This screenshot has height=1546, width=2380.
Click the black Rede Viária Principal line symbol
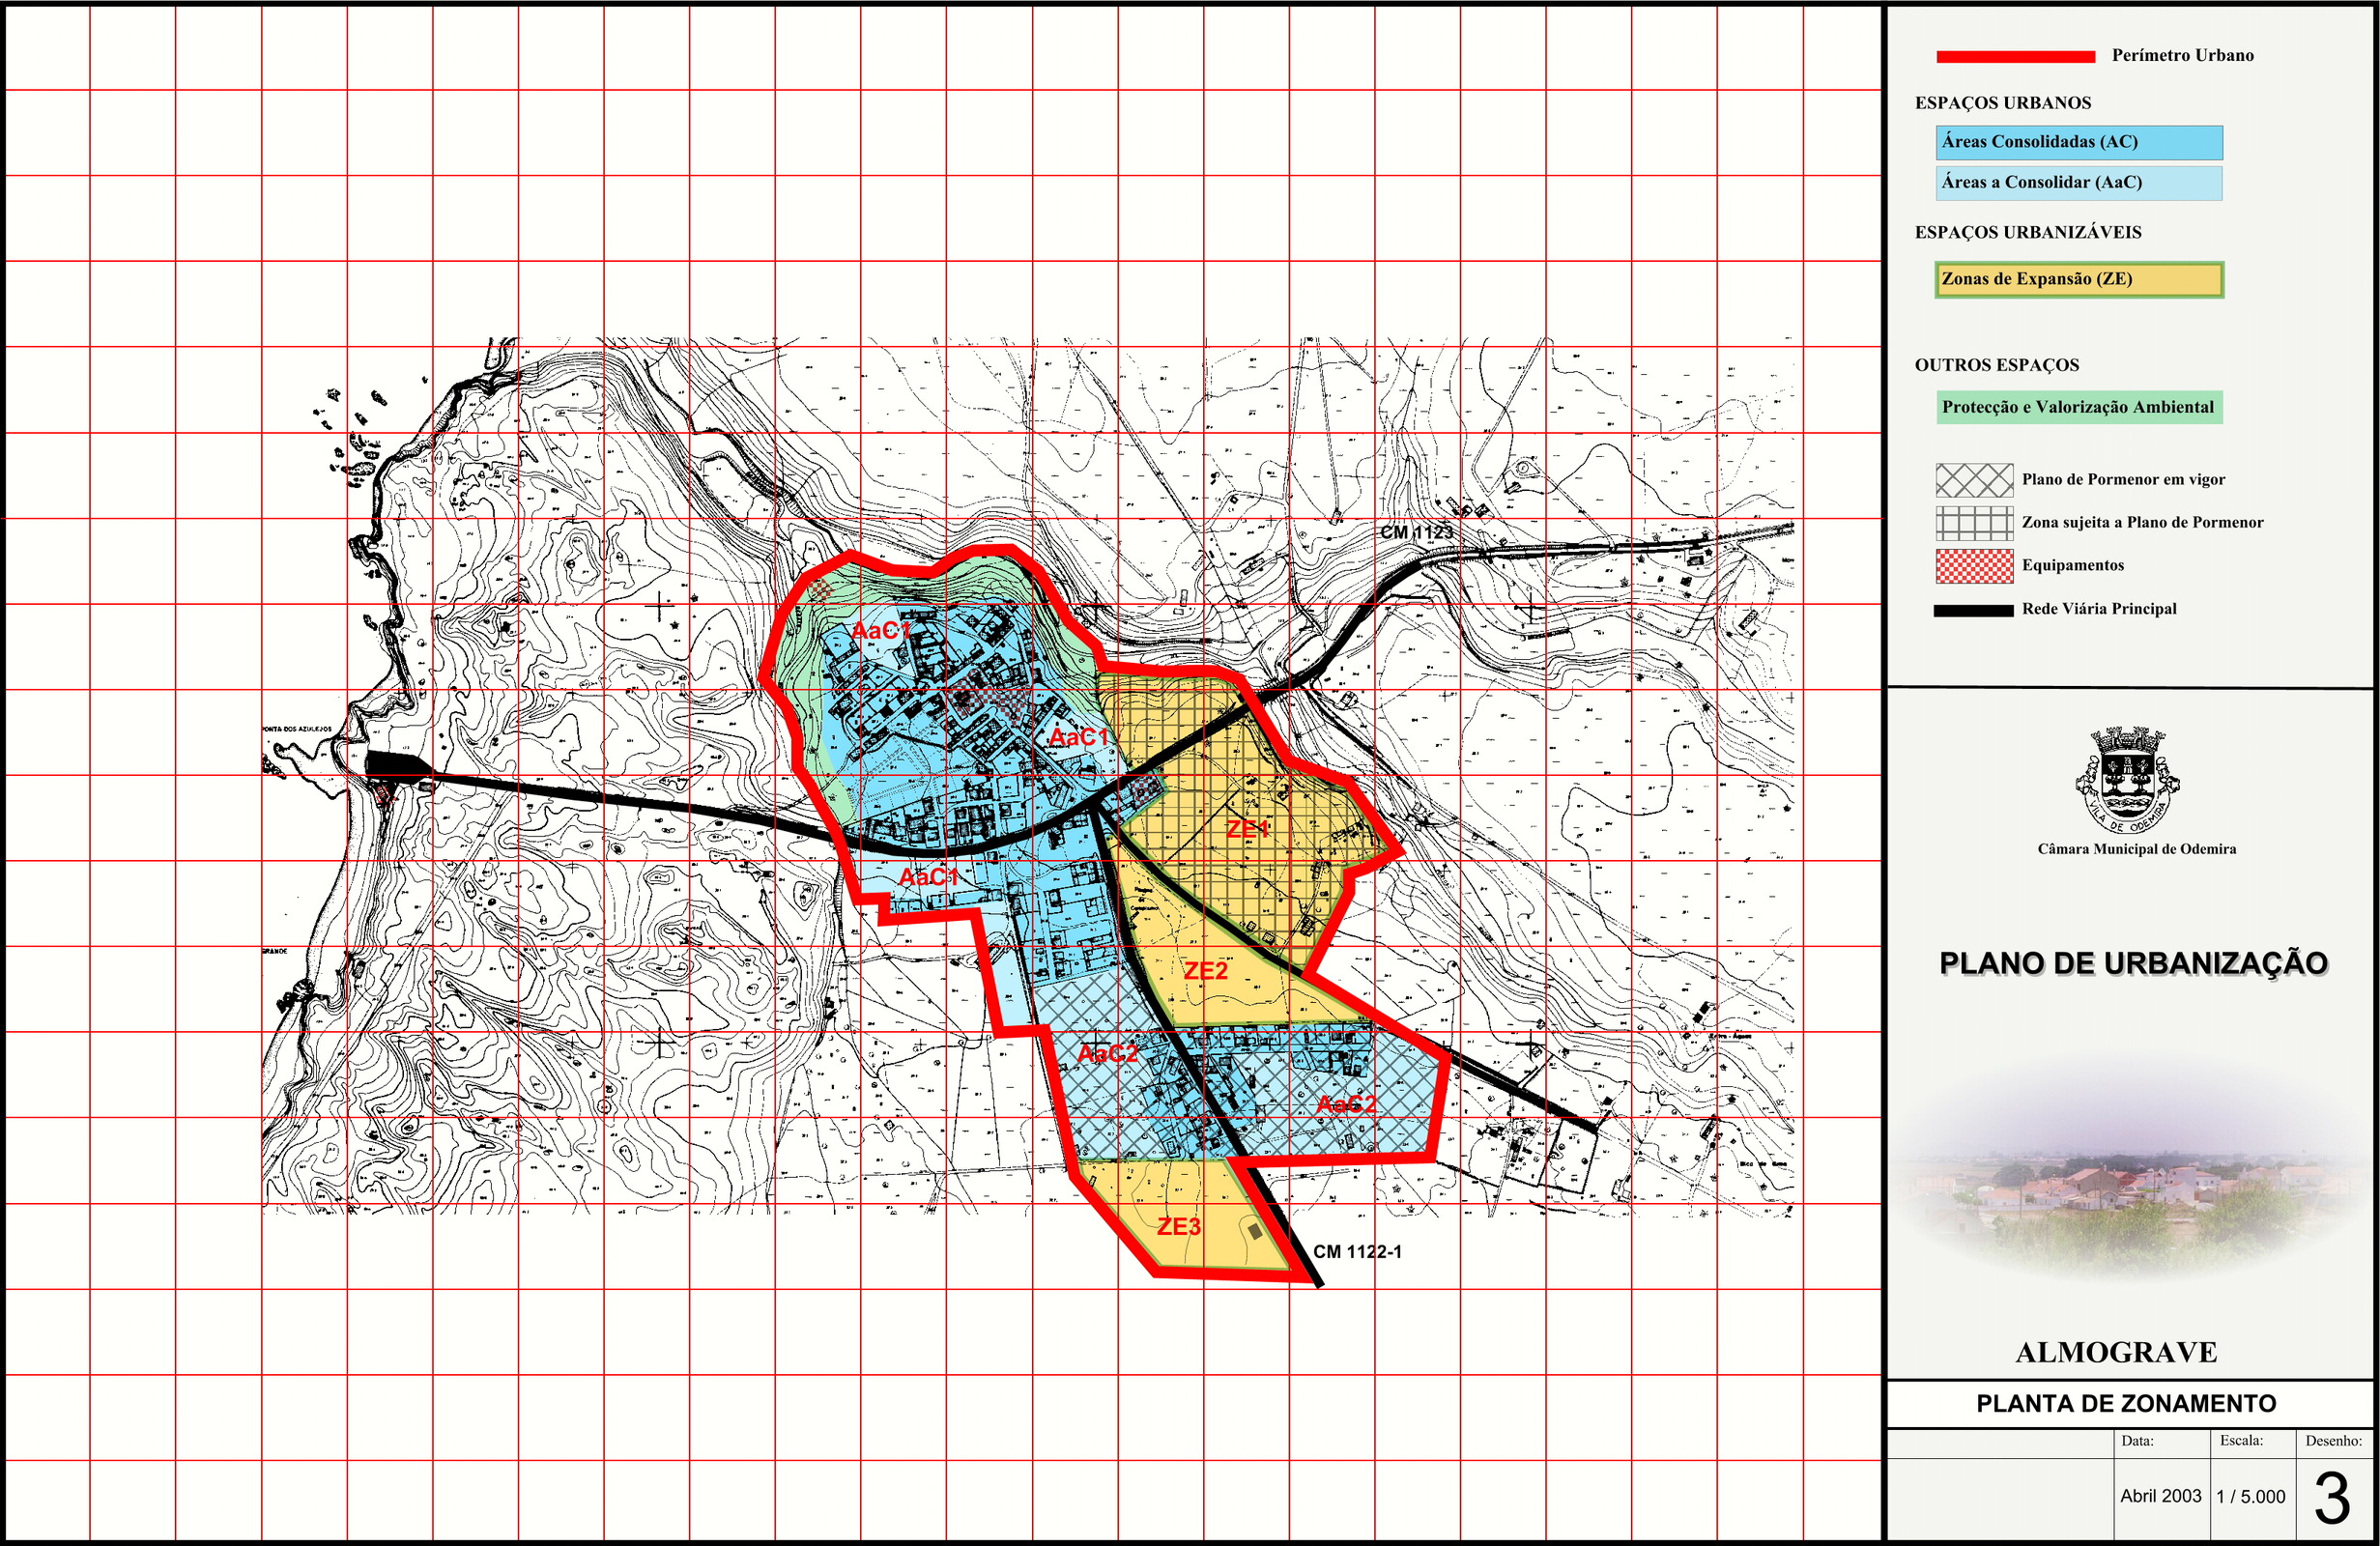tap(1972, 610)
